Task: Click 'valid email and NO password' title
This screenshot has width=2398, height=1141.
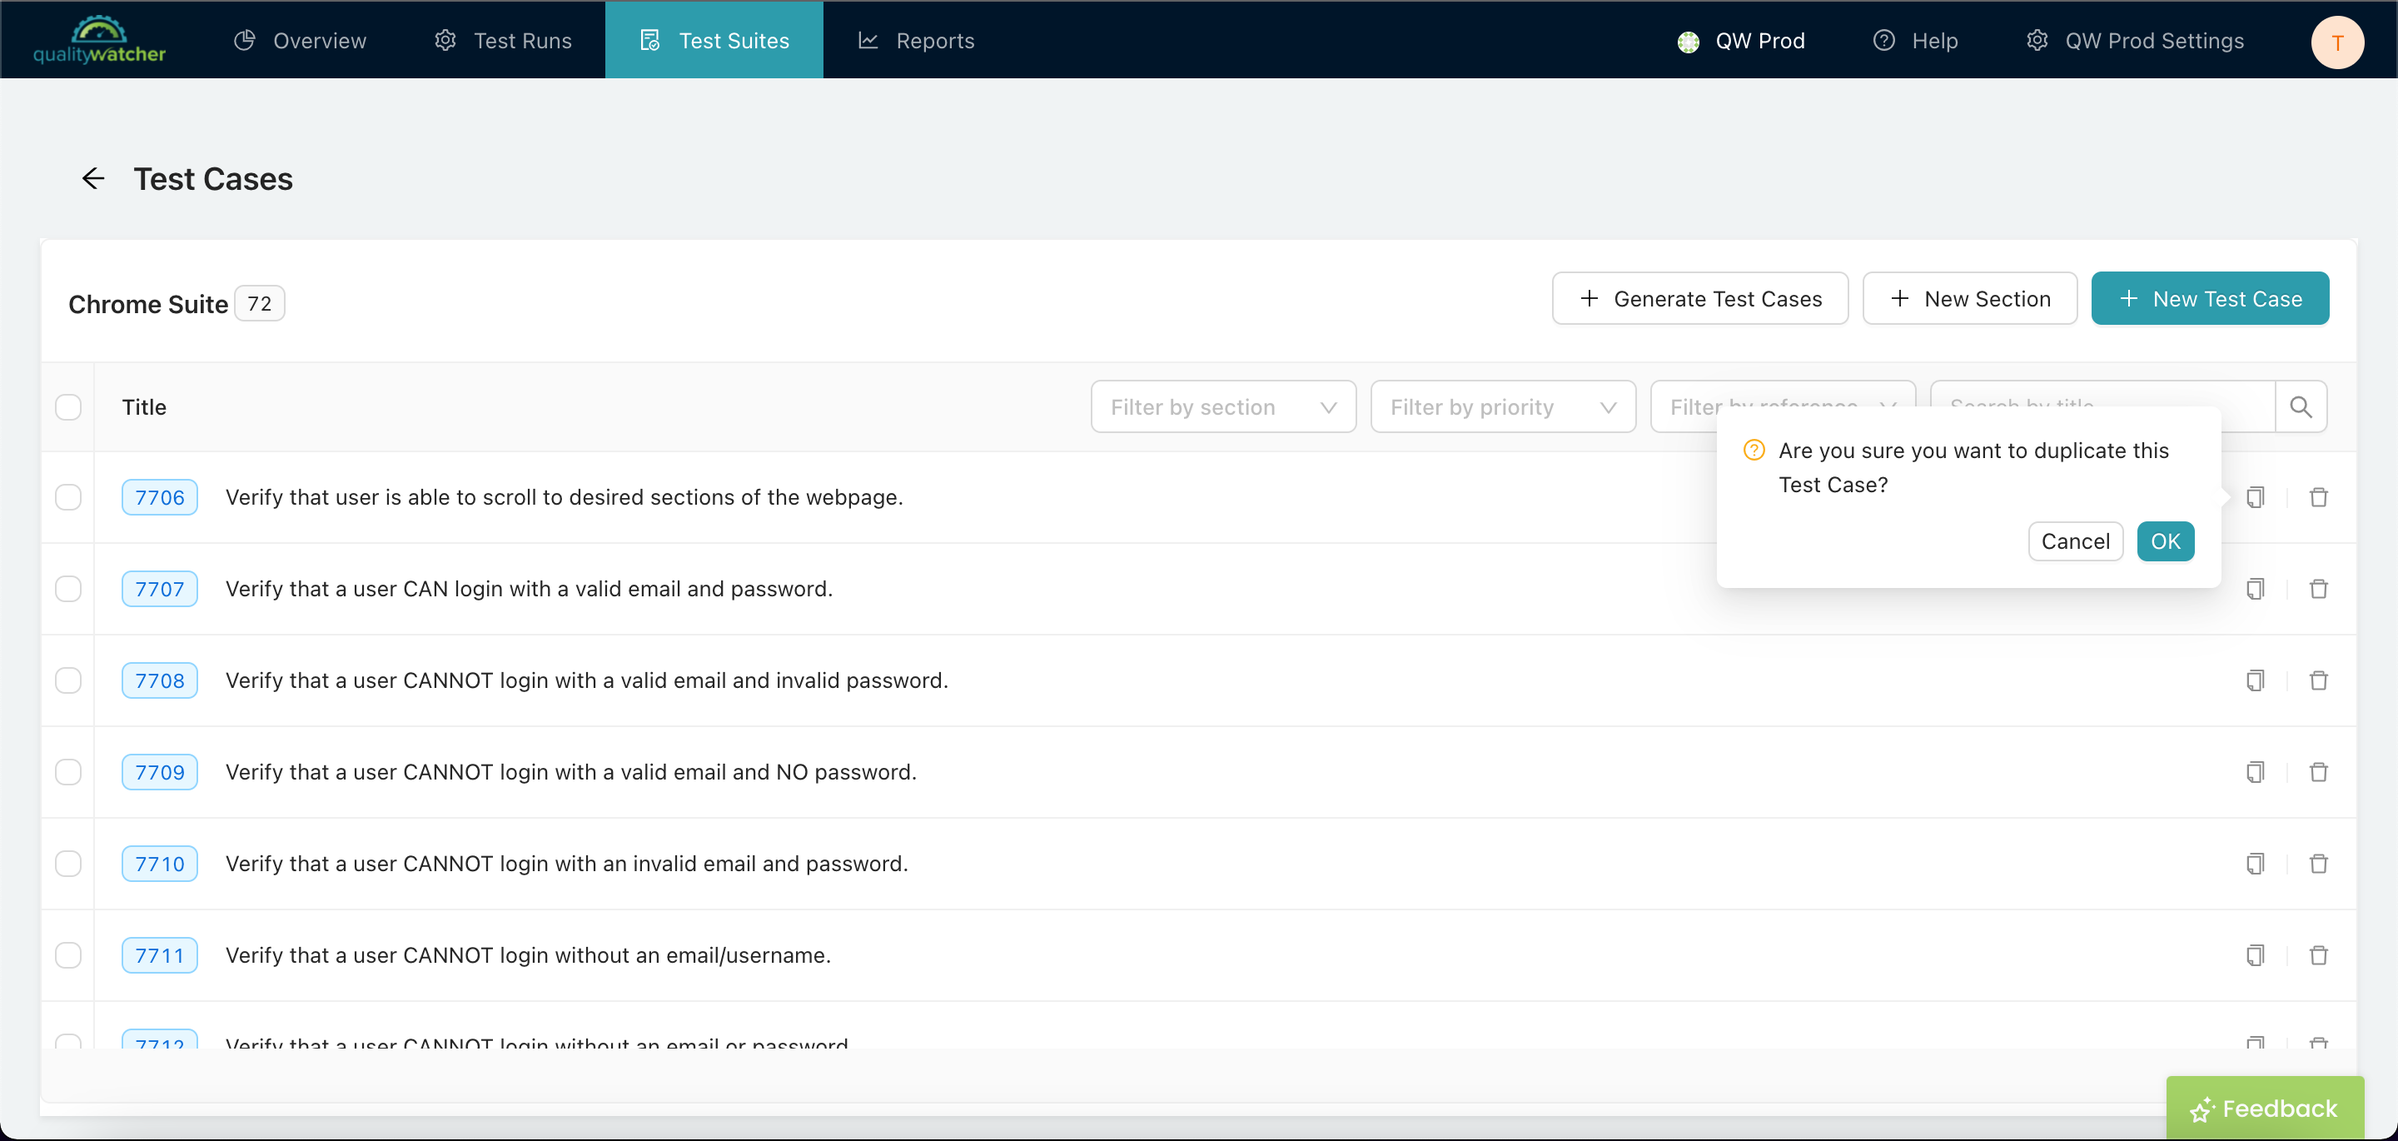Action: tap(571, 772)
